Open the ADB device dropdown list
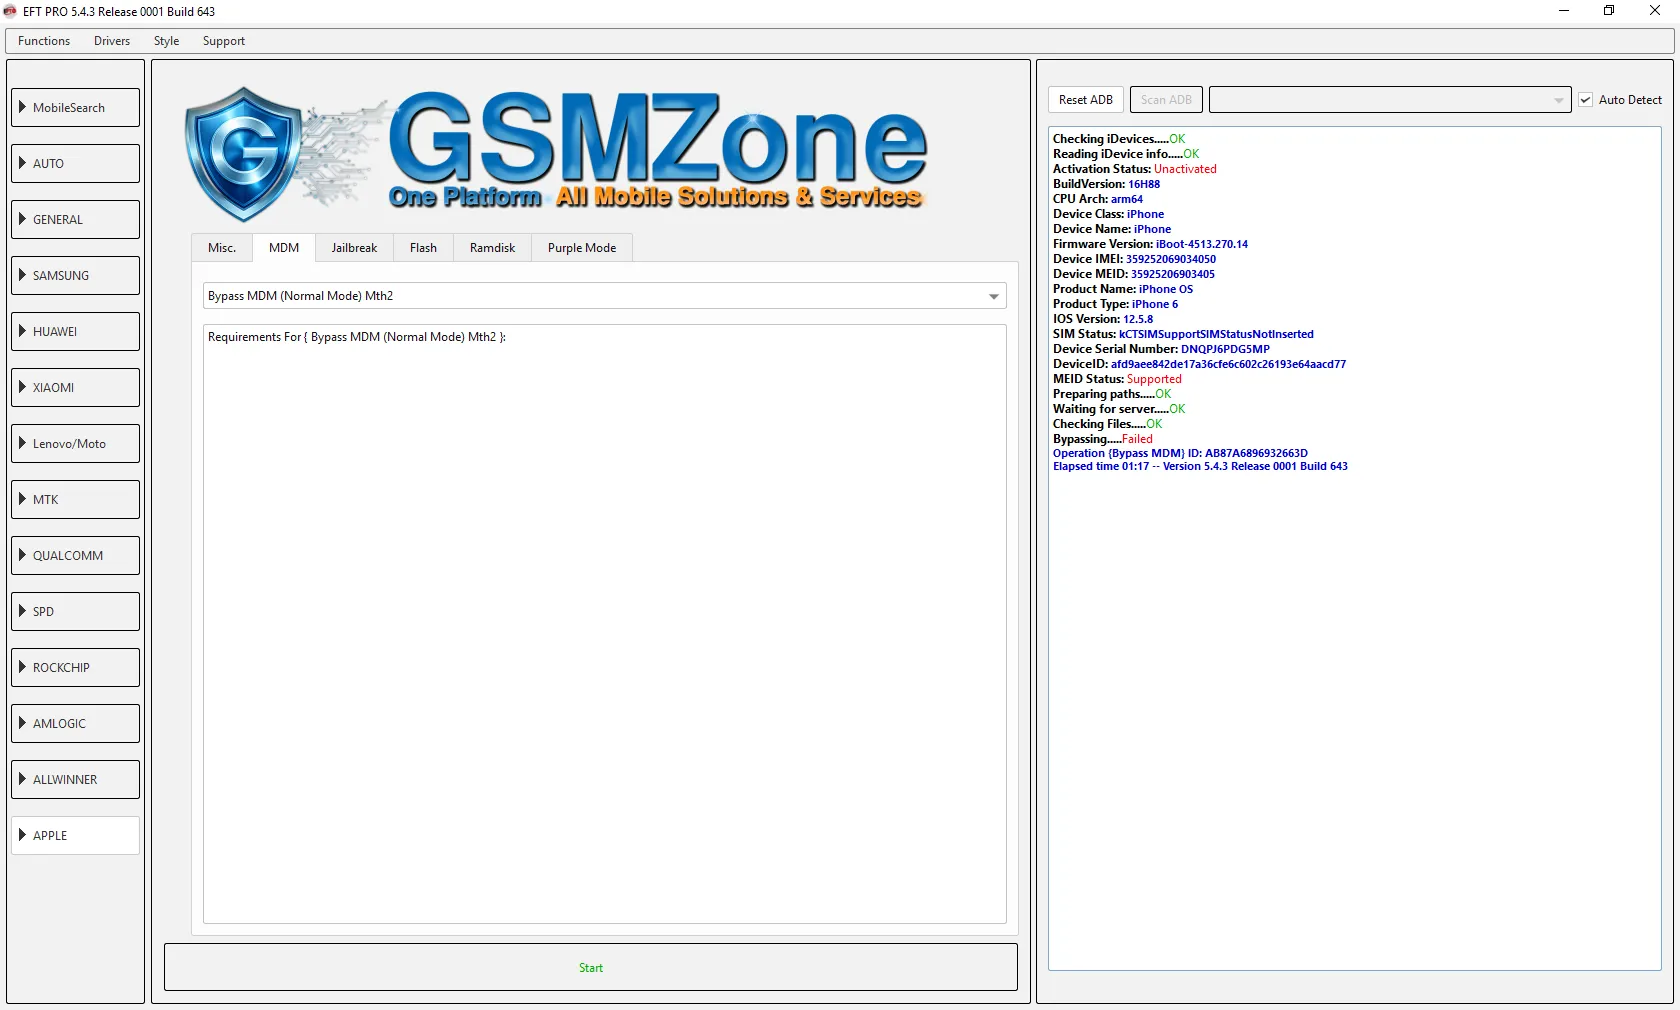Screen dimensions: 1680x1010 (x=1558, y=100)
